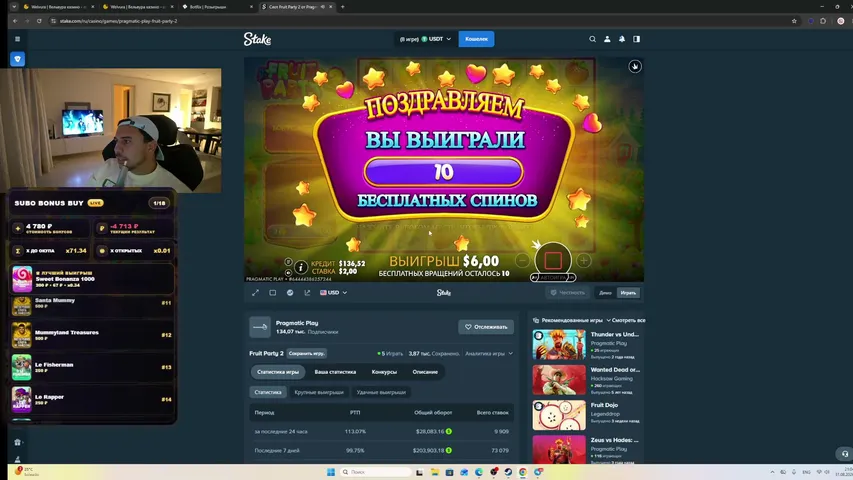Viewport: 853px width, 480px height.
Task: Open live stats icon below game
Action: click(x=290, y=293)
